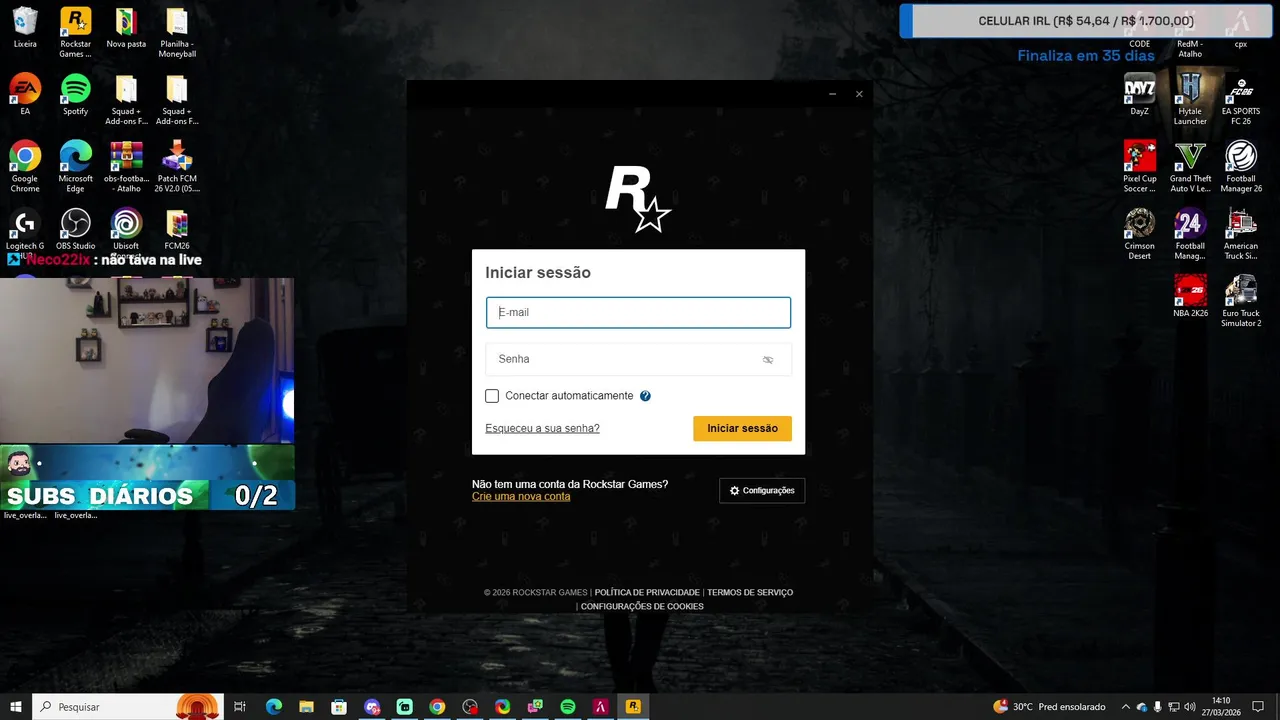Open the Termos de Serviço link
Image resolution: width=1280 pixels, height=720 pixels.
(750, 593)
